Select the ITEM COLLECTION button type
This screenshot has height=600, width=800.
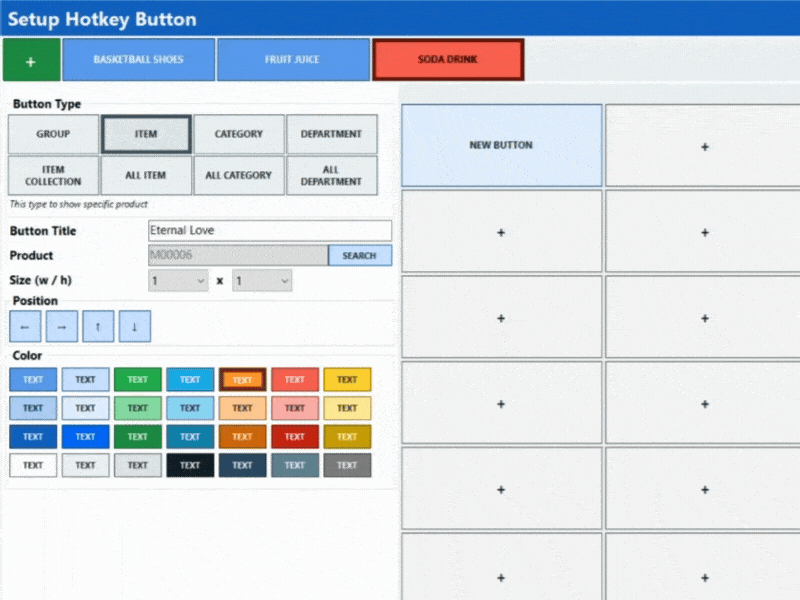point(53,175)
